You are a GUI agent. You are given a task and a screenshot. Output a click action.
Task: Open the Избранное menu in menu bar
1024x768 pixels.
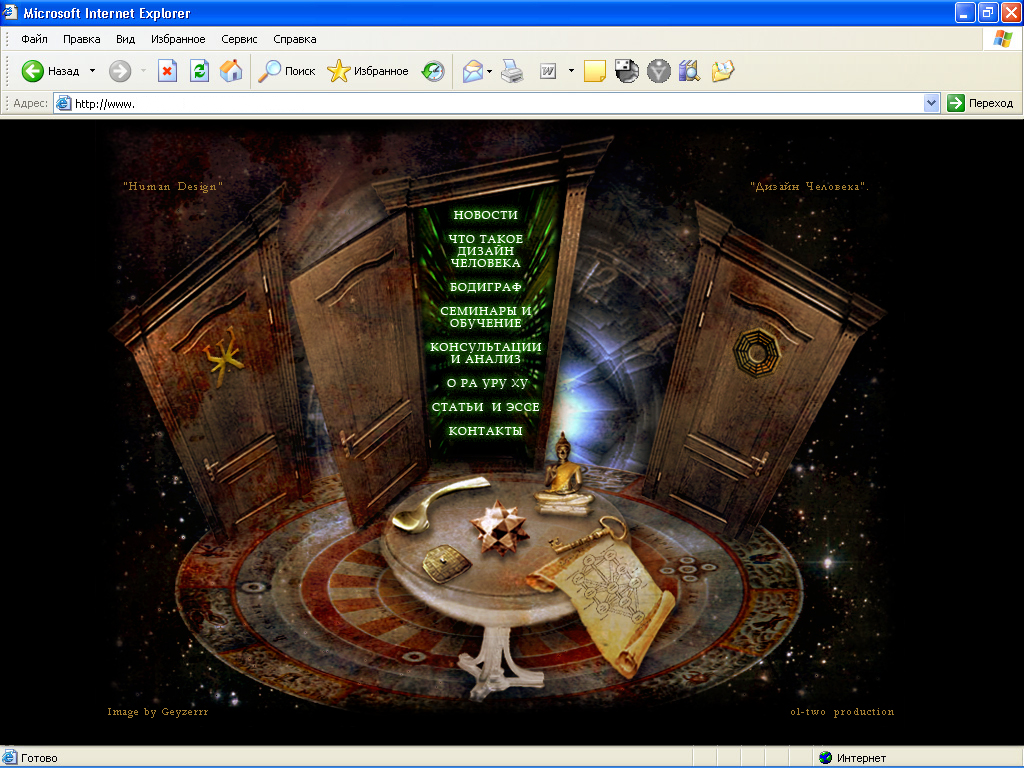(178, 39)
